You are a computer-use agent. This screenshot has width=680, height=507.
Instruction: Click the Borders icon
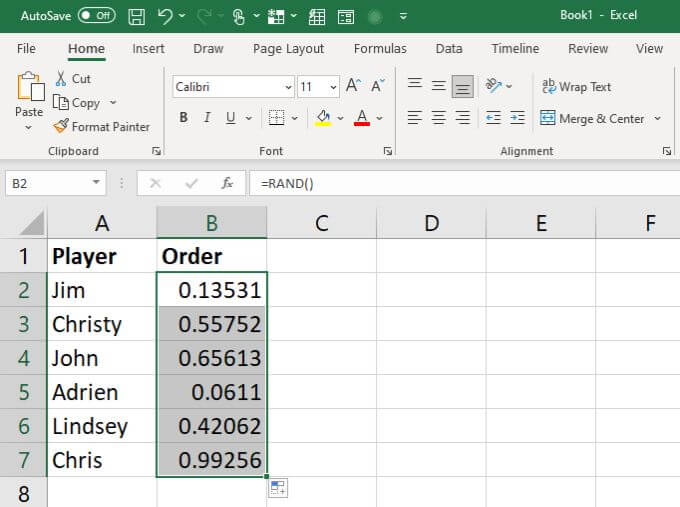click(x=276, y=118)
